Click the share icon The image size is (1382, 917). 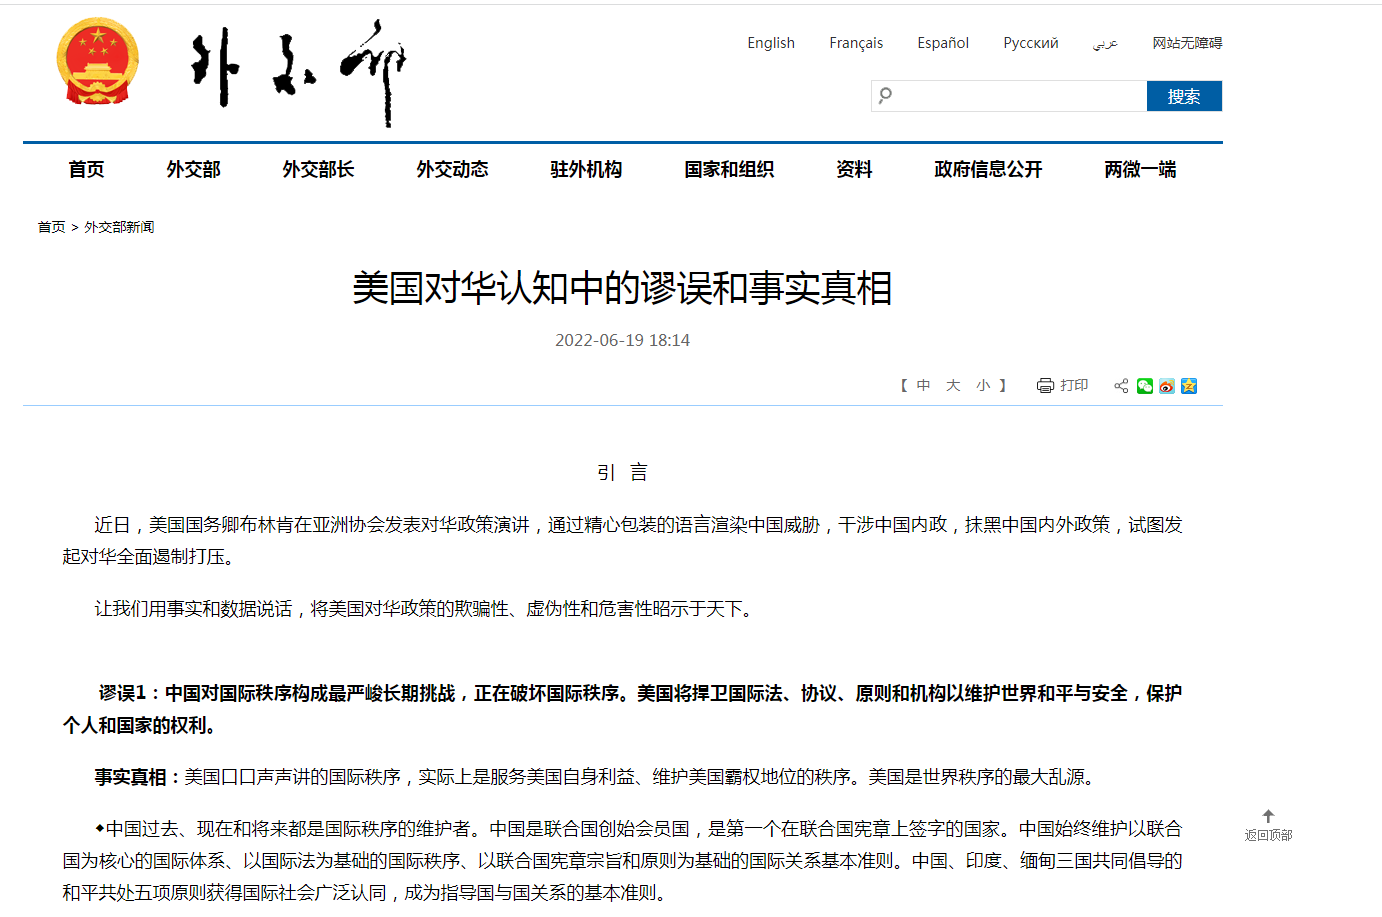(1121, 386)
